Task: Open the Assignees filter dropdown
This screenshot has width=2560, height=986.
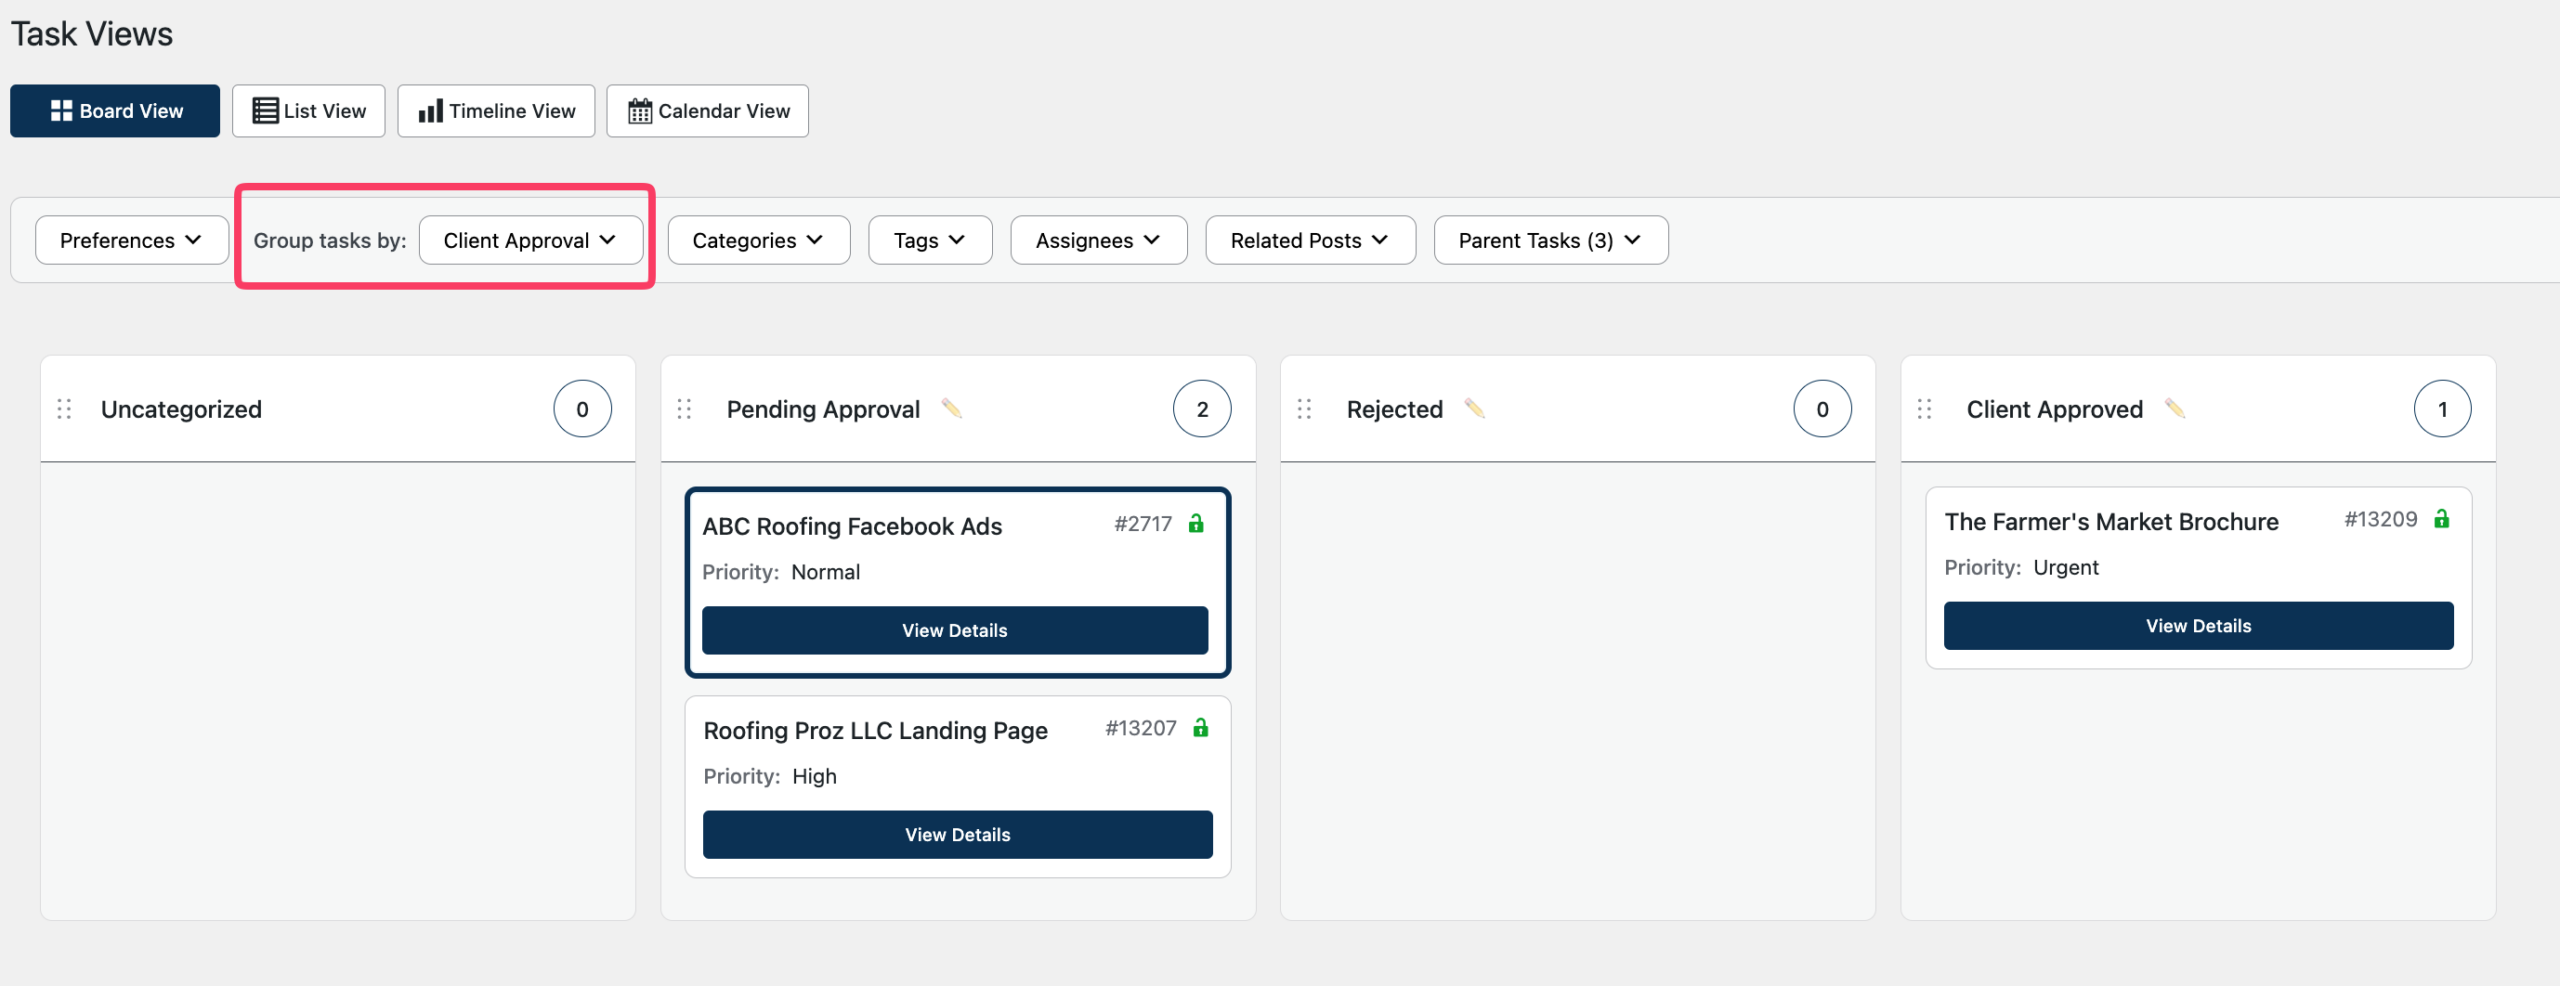Action: pyautogui.click(x=1098, y=240)
